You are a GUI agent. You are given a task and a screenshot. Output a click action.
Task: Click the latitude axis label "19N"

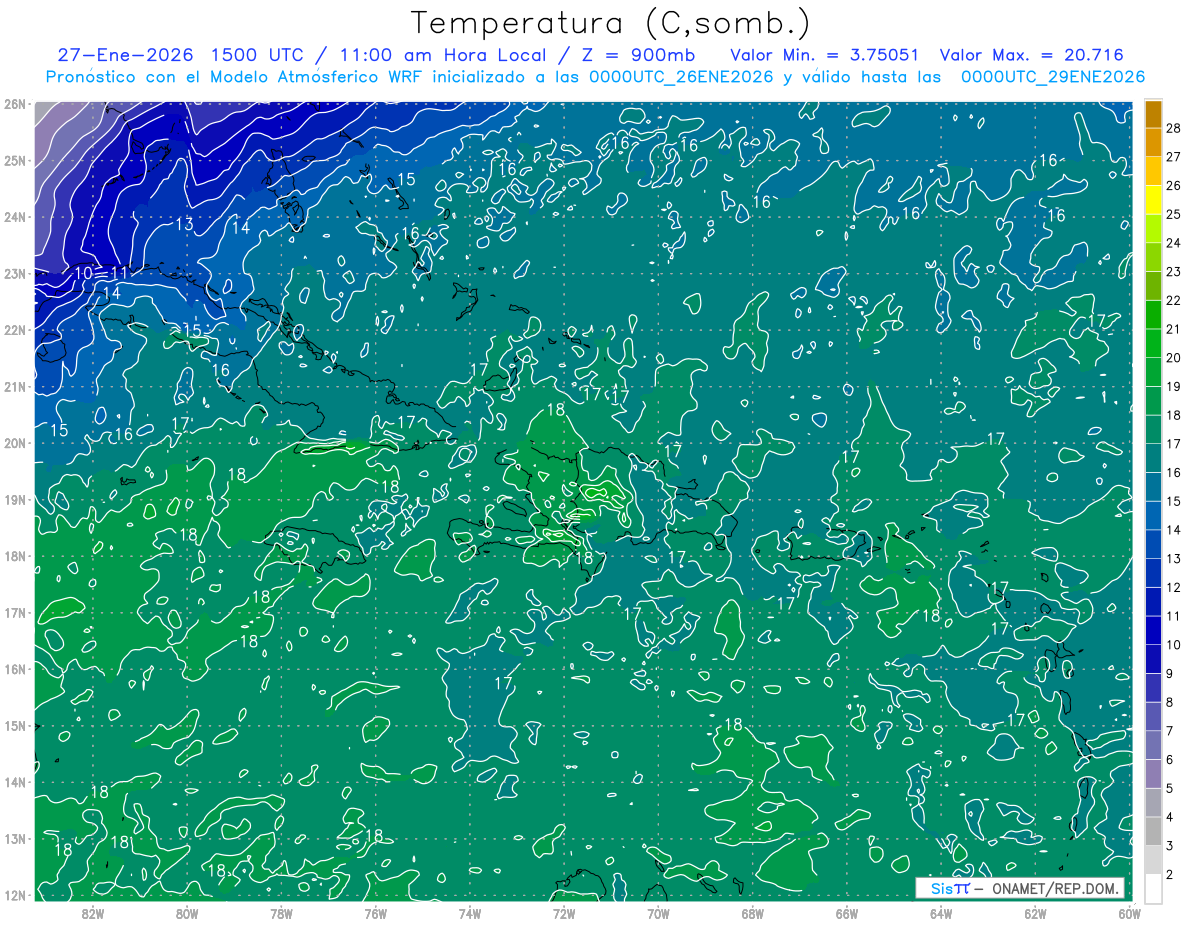tap(14, 499)
